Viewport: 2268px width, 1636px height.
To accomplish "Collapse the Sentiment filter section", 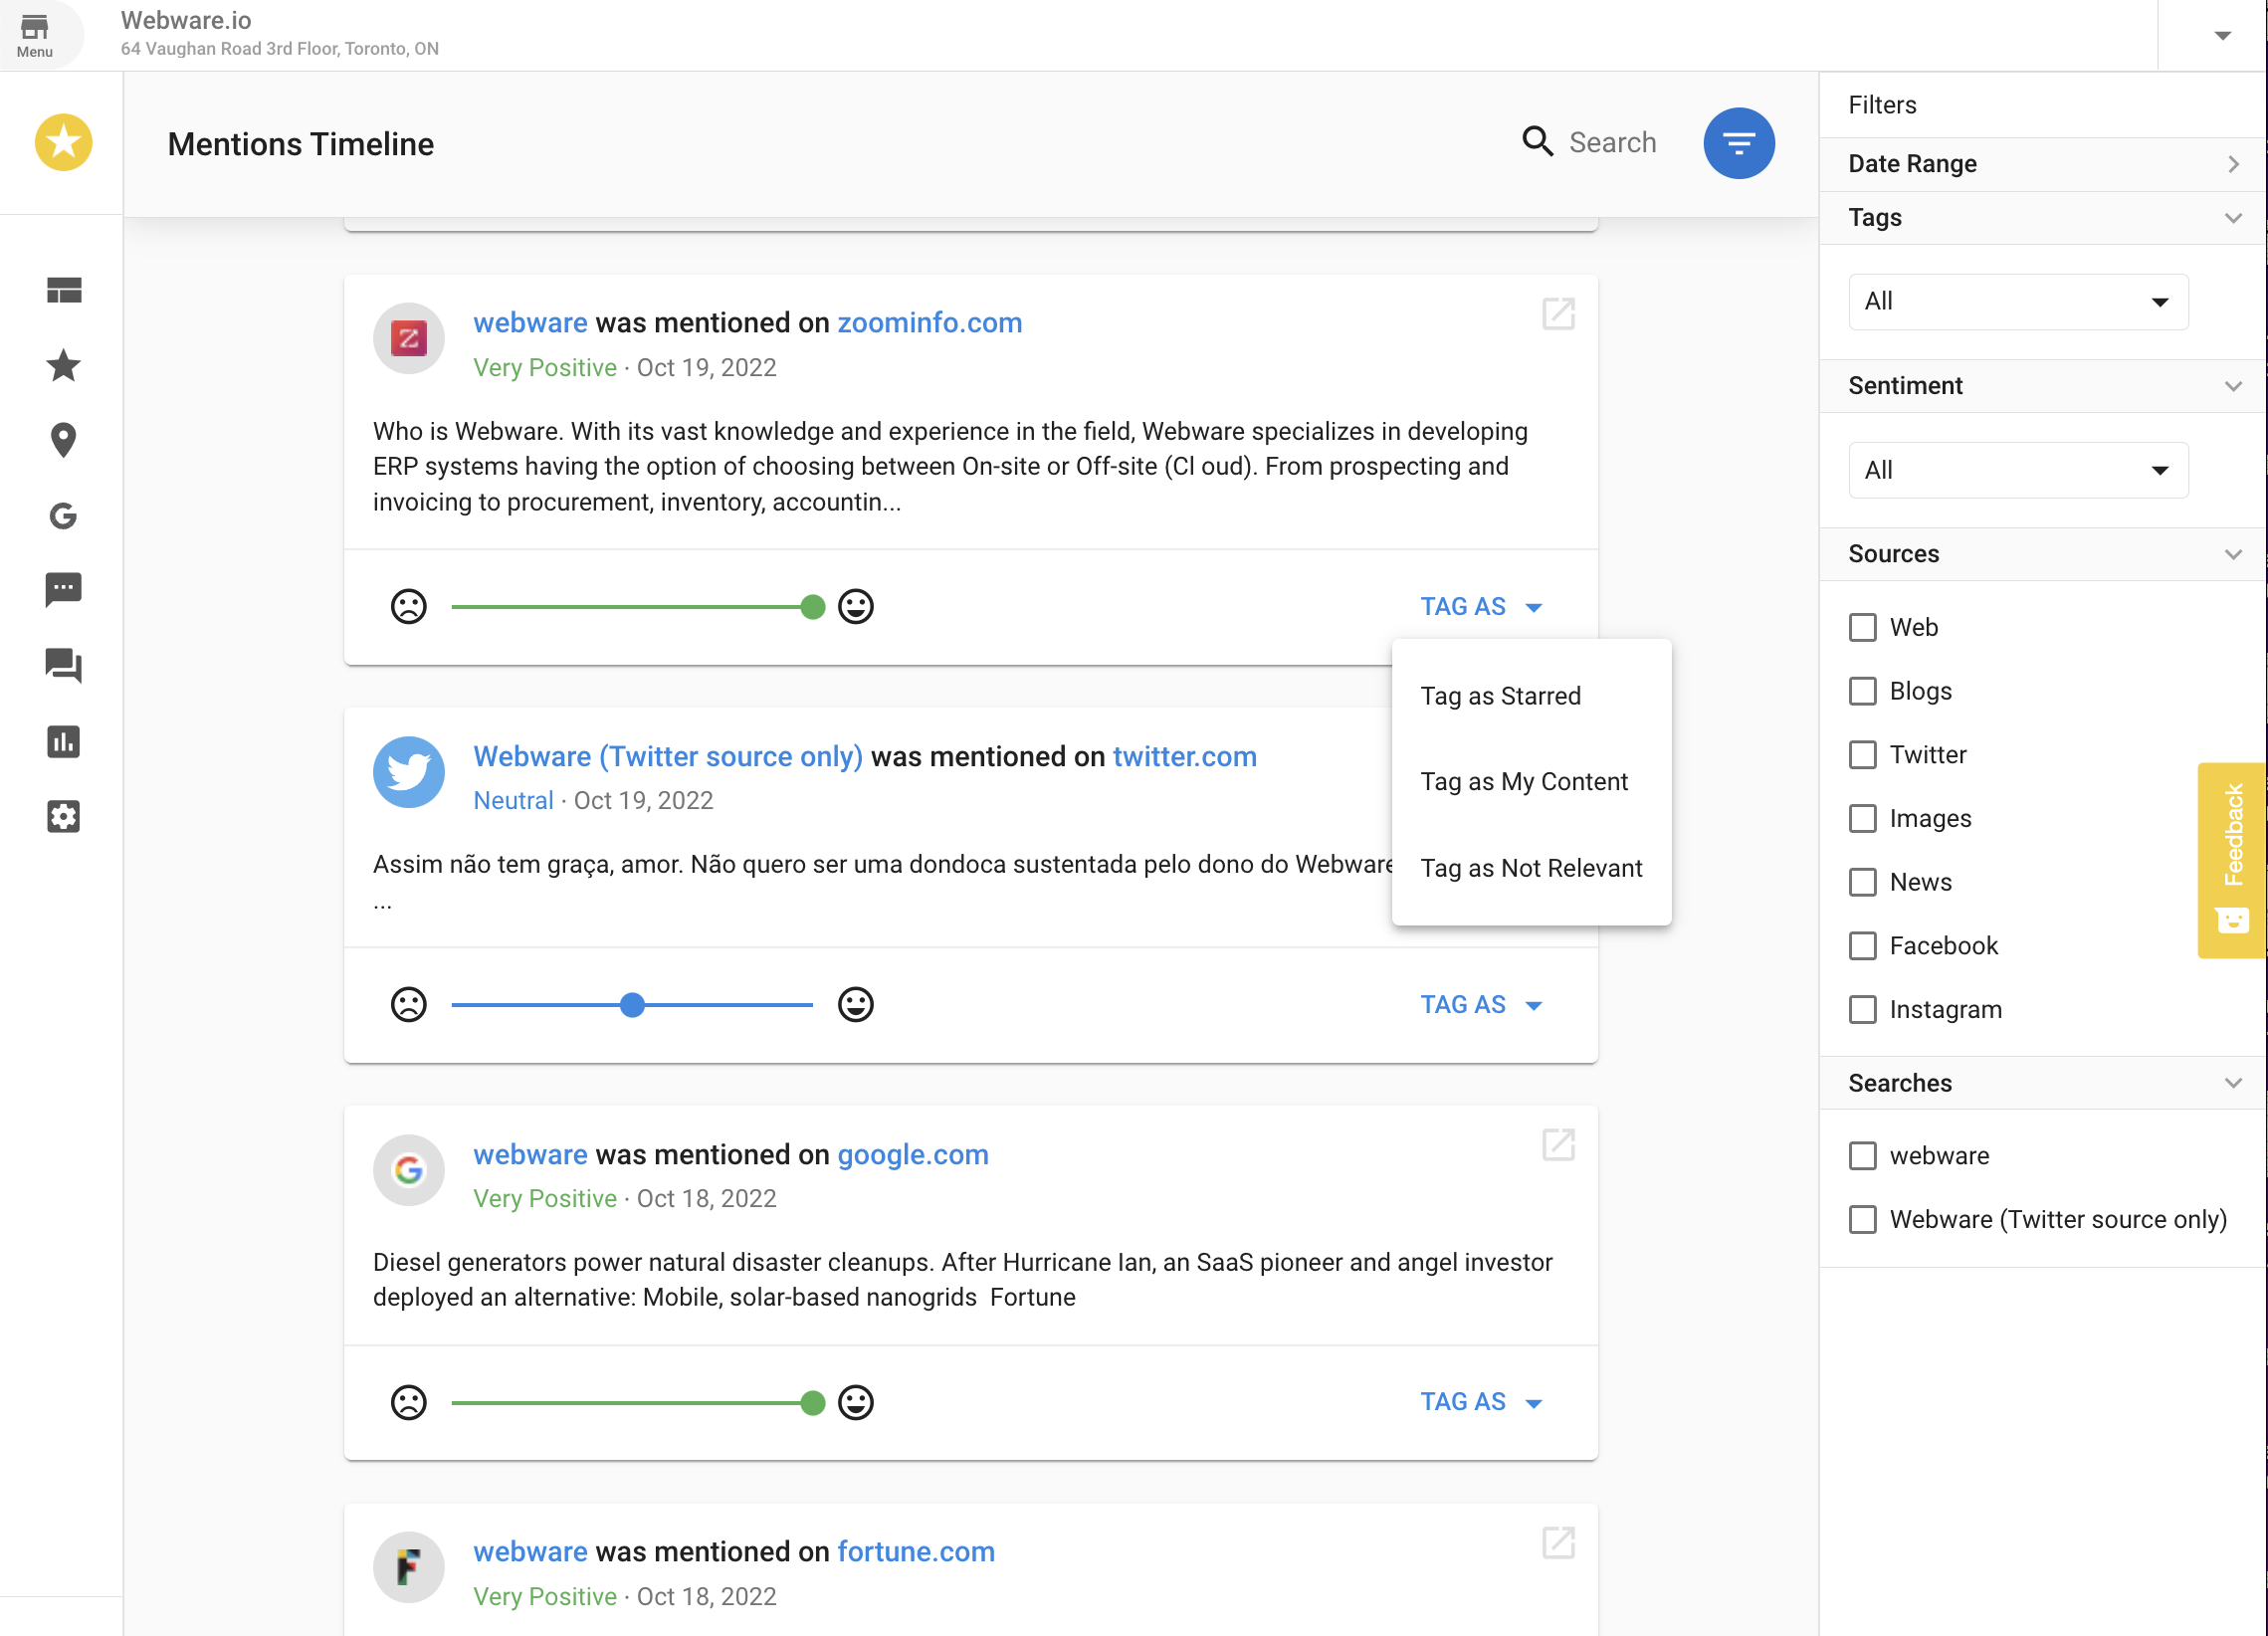I will pyautogui.click(x=2043, y=386).
